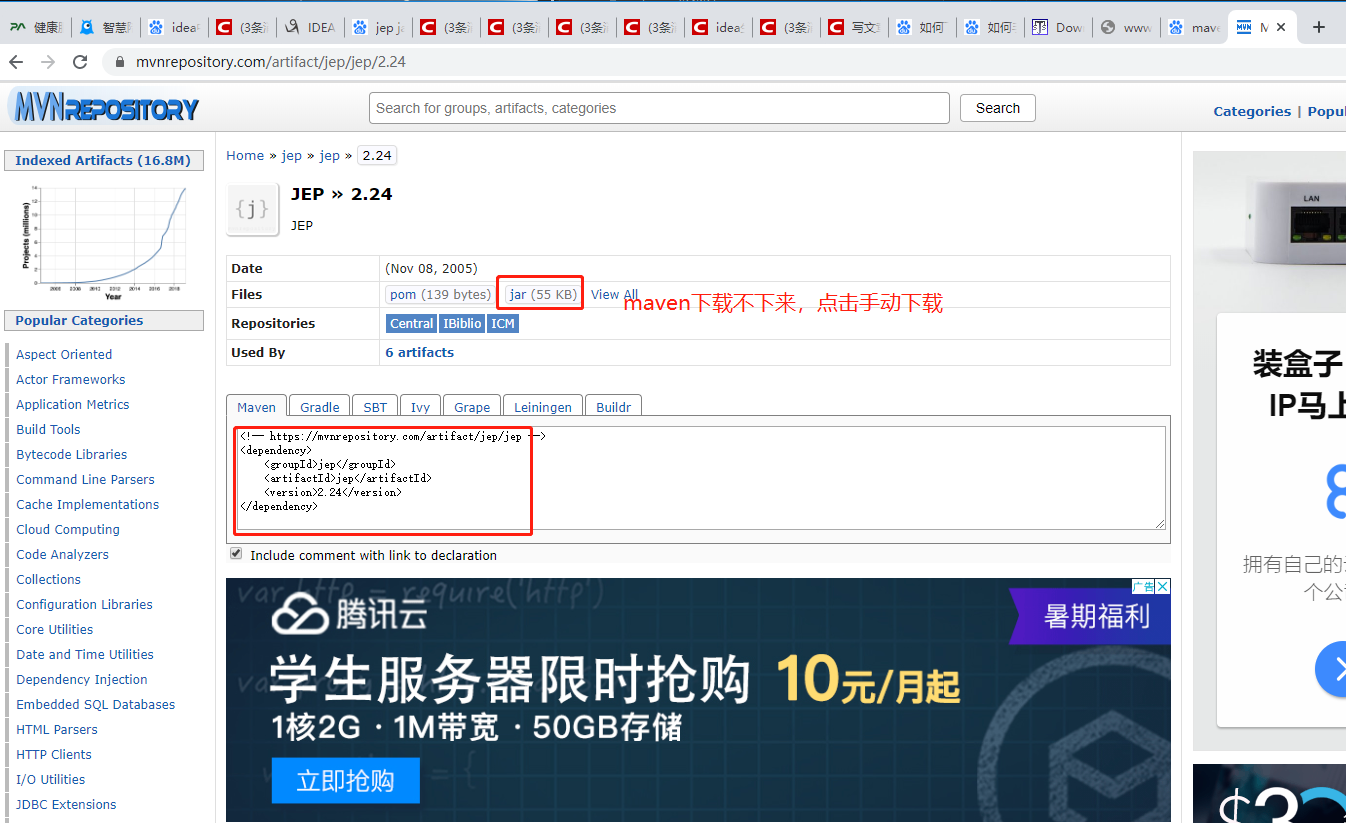1346x823 pixels.
Task: Close the Tencent Cloud ad via its X icon
Action: 1162,585
